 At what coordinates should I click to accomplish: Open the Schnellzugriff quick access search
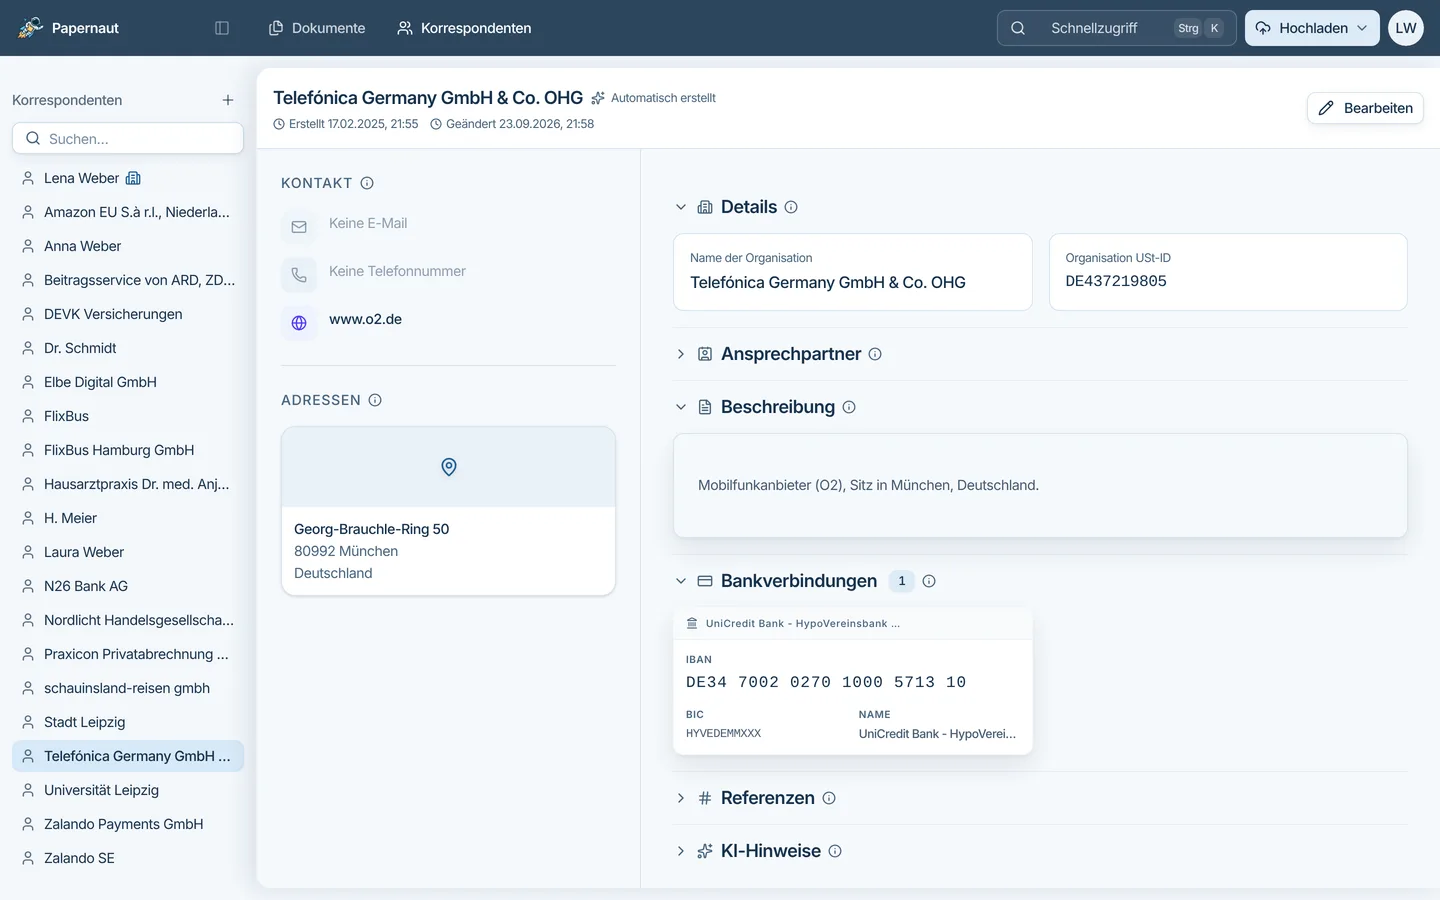(x=1117, y=28)
